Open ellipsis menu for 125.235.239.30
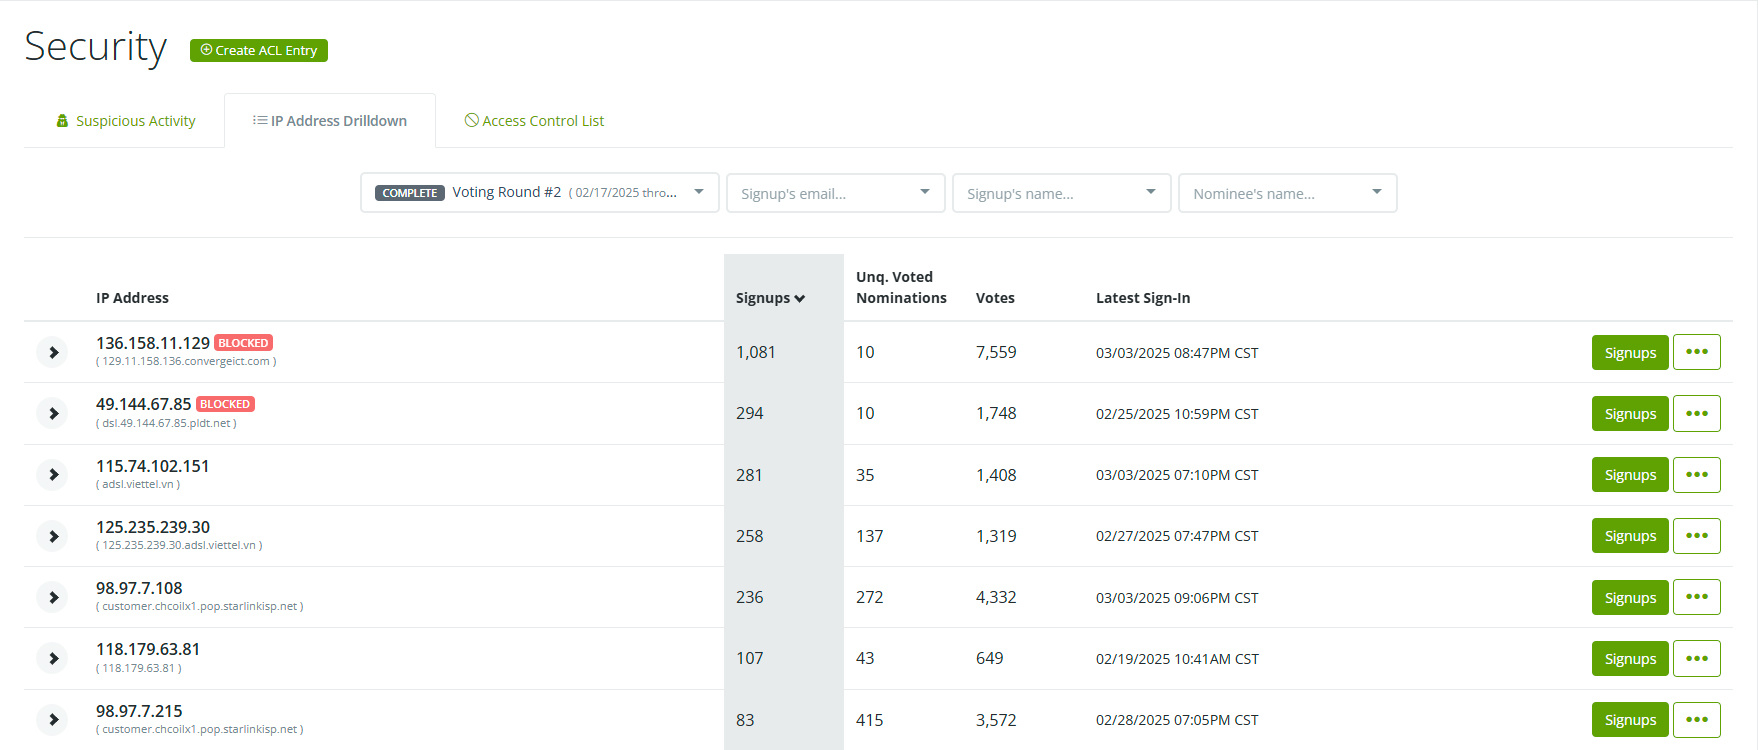The image size is (1758, 750). [1696, 536]
